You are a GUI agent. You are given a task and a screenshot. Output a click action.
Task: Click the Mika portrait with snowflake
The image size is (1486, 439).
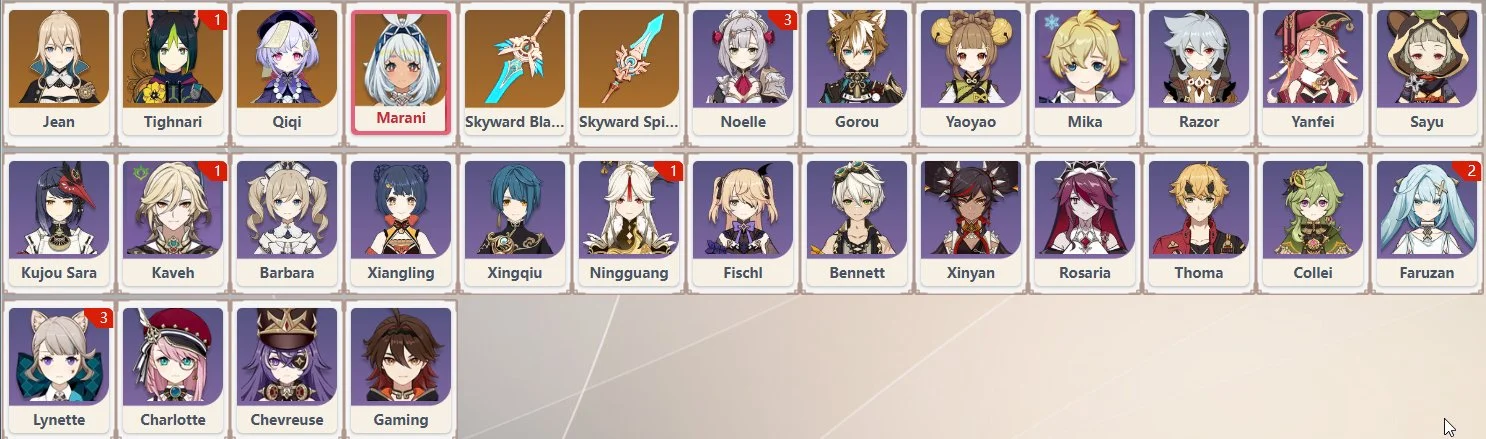1085,58
